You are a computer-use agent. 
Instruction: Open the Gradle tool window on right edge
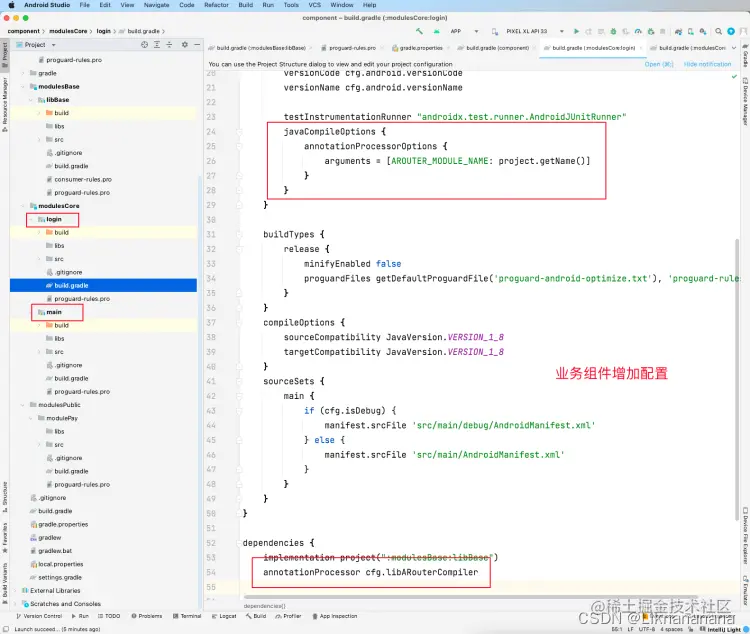(x=745, y=56)
